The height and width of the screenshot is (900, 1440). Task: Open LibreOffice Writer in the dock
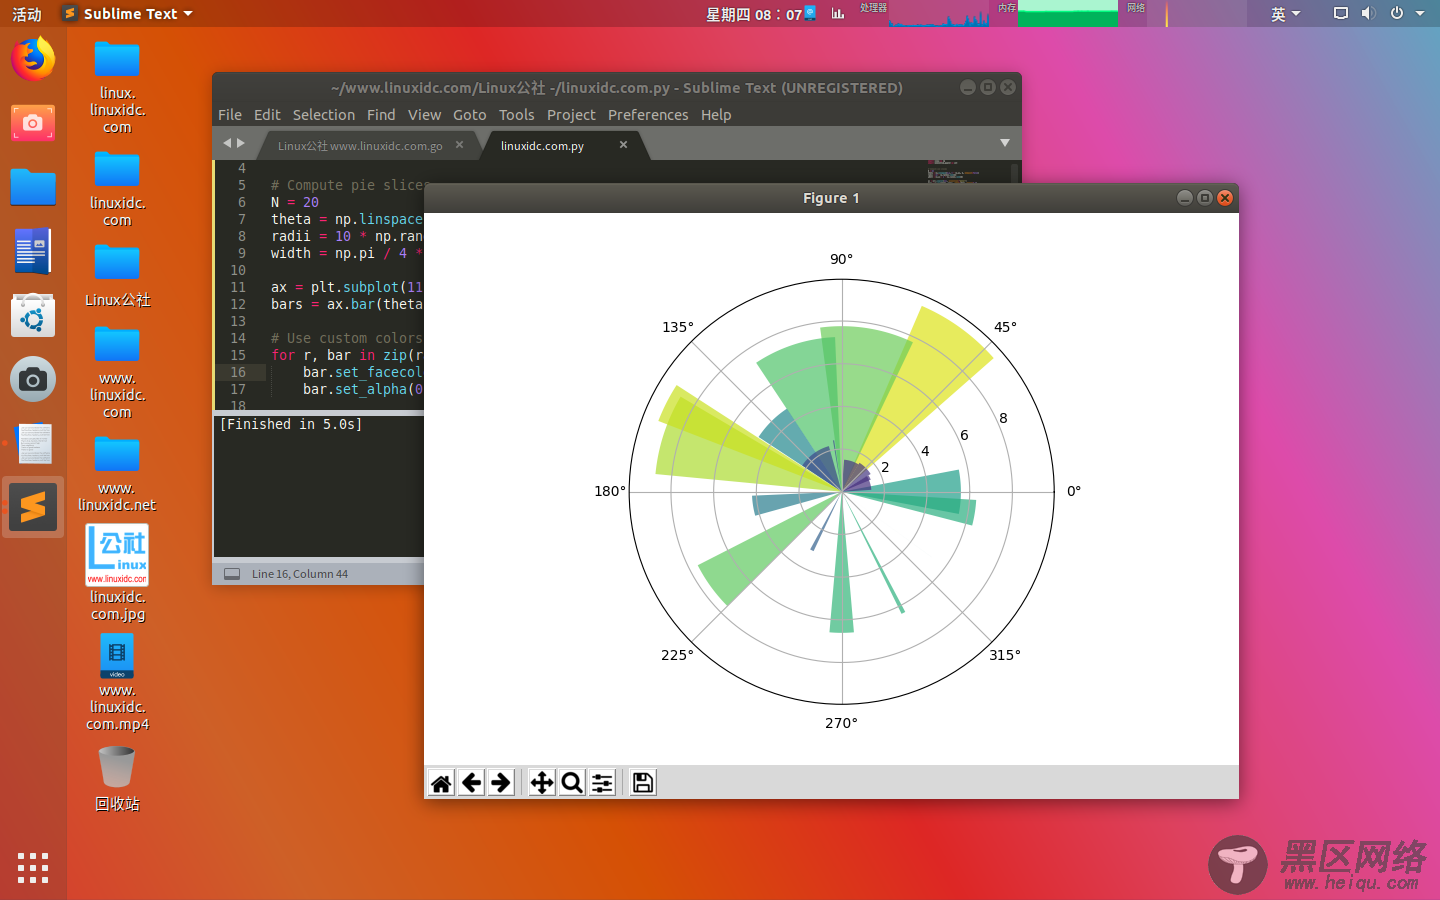tap(33, 251)
